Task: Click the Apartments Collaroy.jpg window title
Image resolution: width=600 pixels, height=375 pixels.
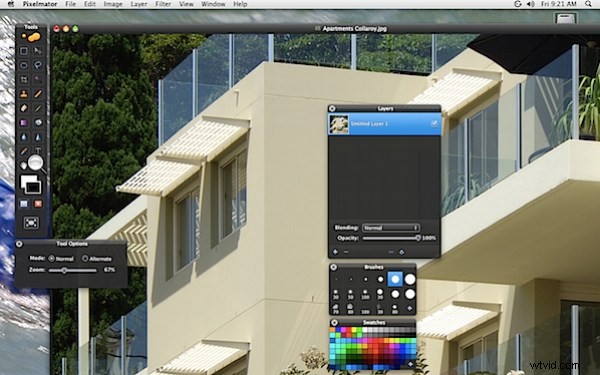Action: click(x=354, y=29)
